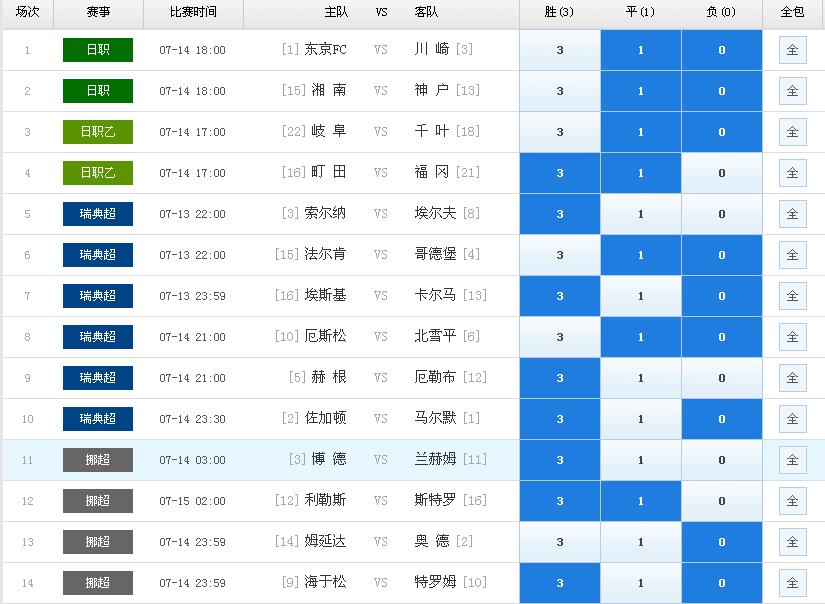
Task: Click the 日职 league tag in row 1
Action: (x=98, y=50)
